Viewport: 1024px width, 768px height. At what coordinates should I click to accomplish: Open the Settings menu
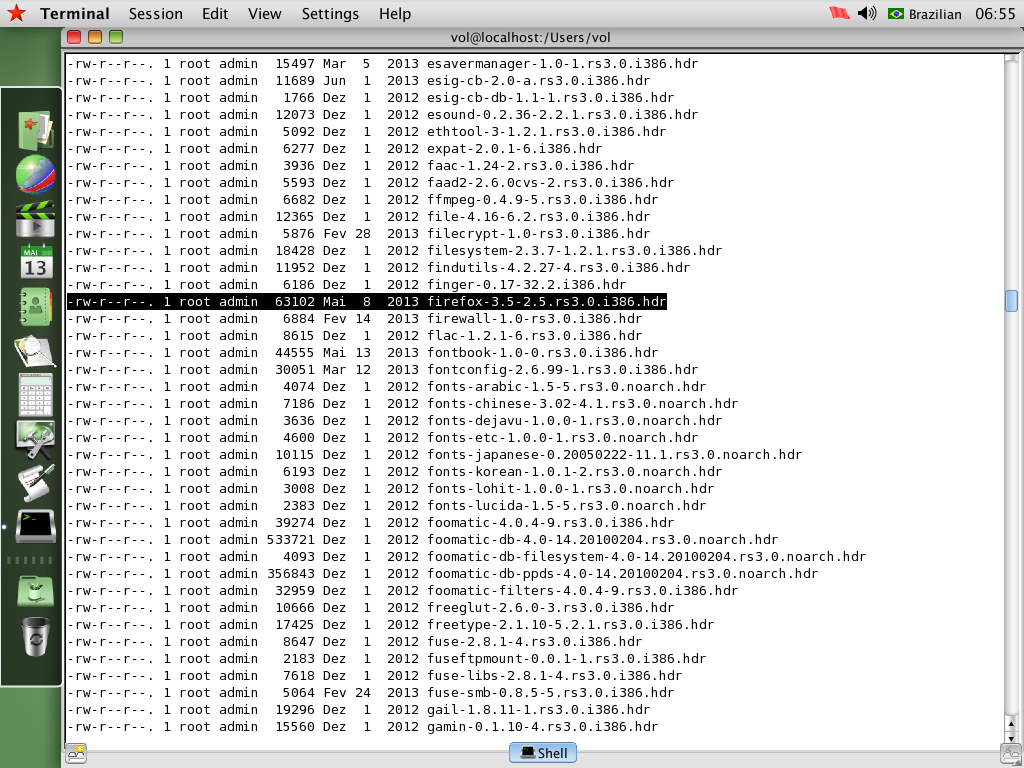coord(330,14)
